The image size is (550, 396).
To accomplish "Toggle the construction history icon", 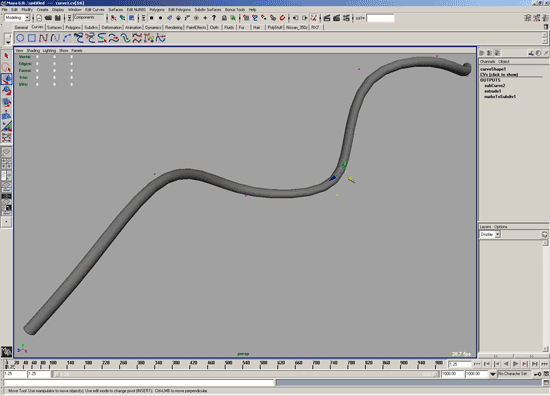I will coord(313,18).
